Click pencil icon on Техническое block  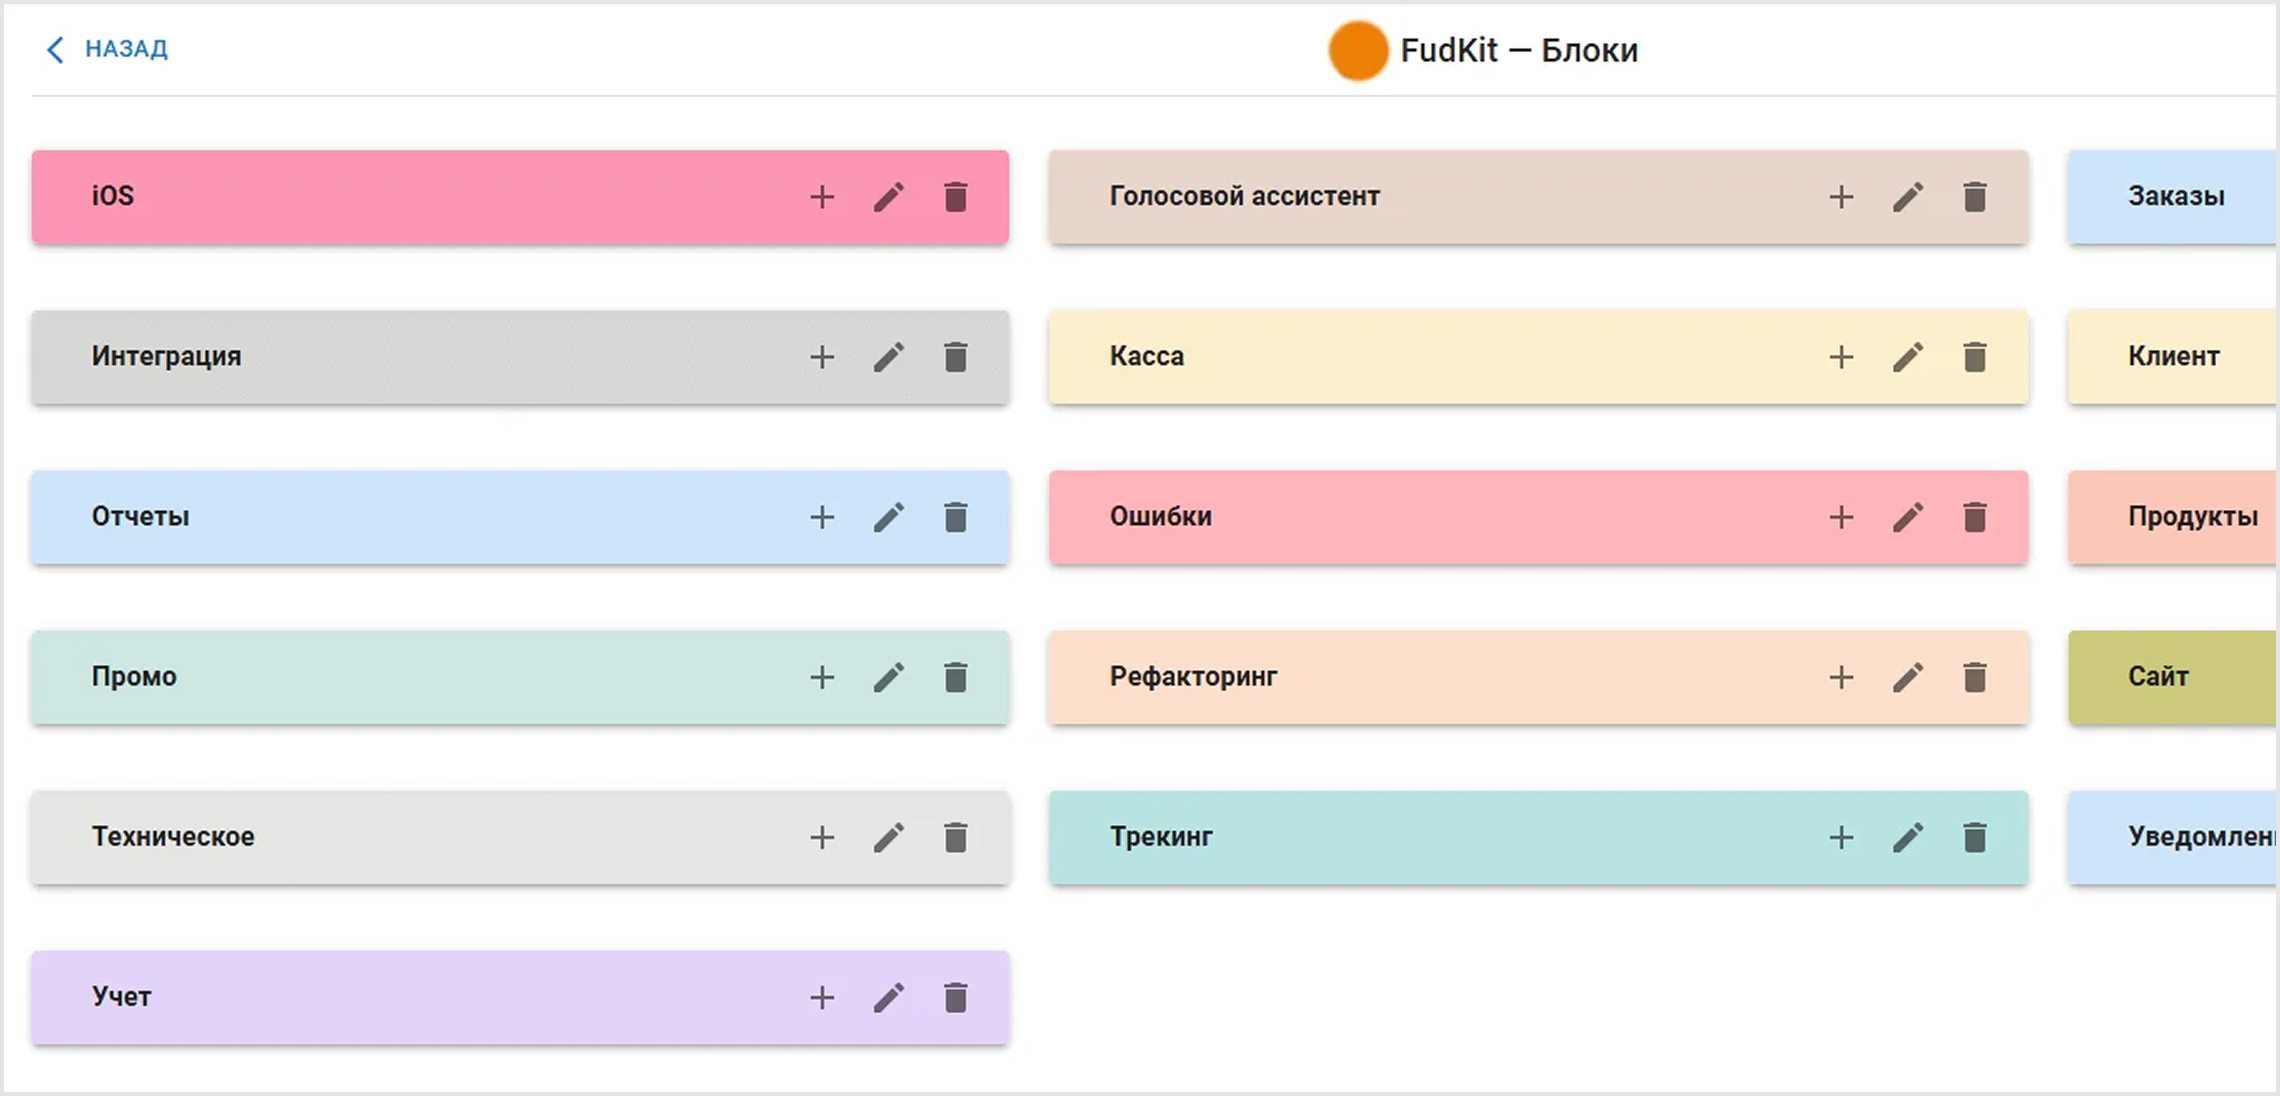889,837
